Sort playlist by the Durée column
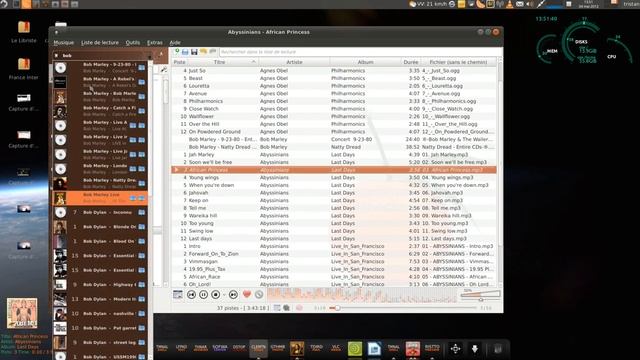Screen dimensions: 640x360 tap(411, 62)
